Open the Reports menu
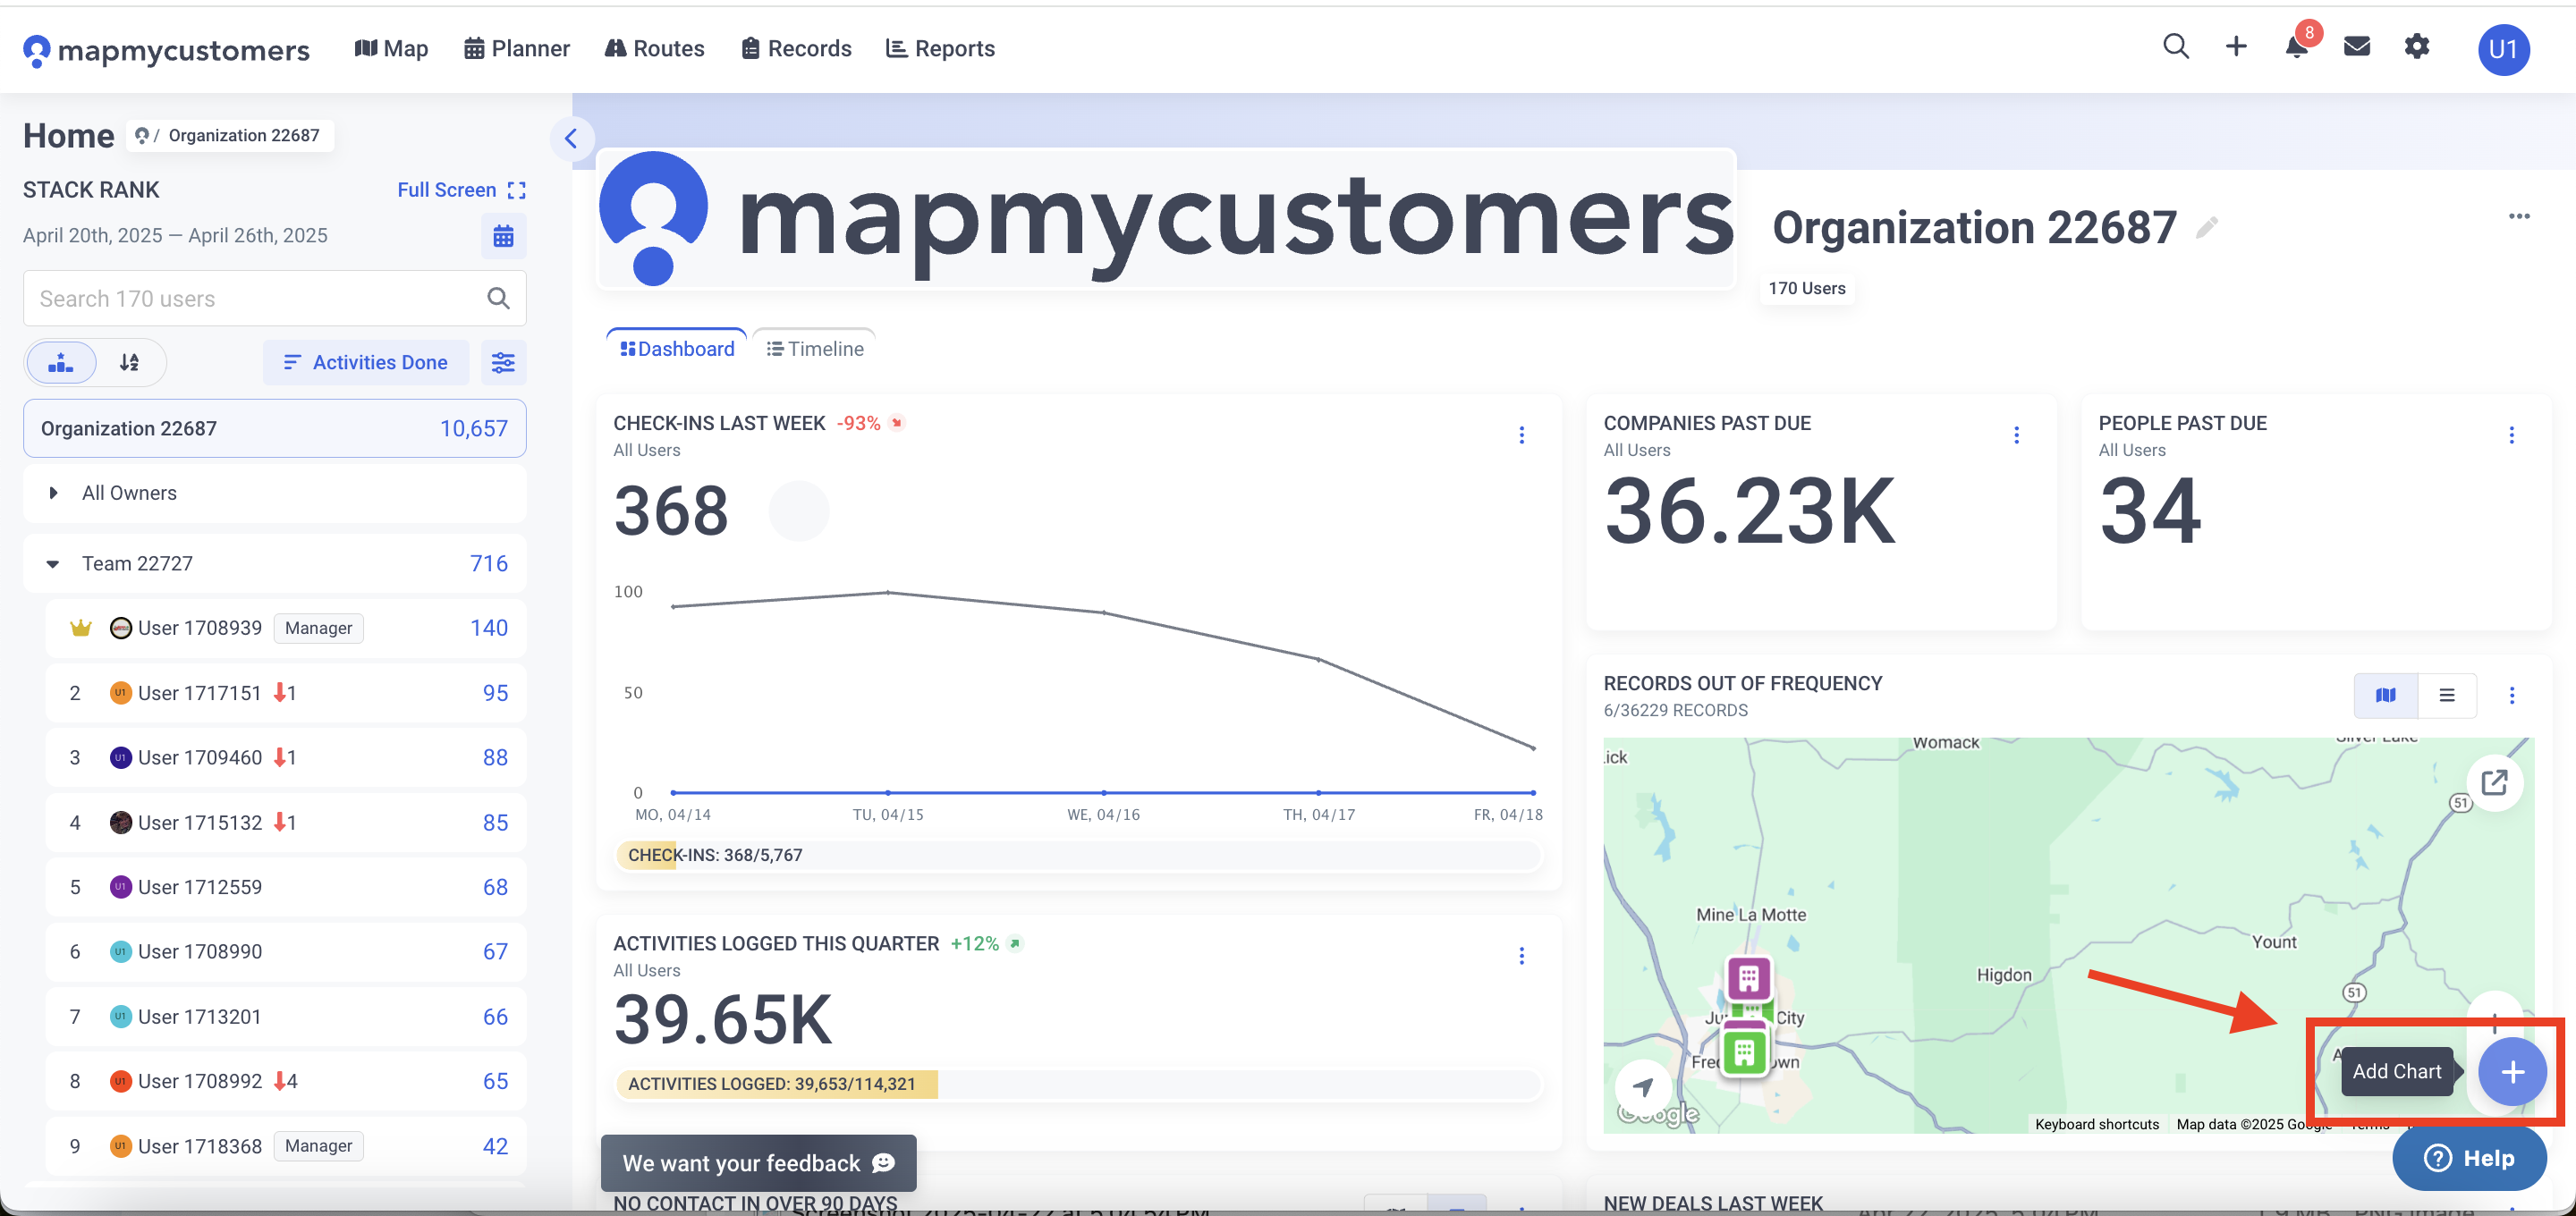The image size is (2576, 1216). click(940, 48)
